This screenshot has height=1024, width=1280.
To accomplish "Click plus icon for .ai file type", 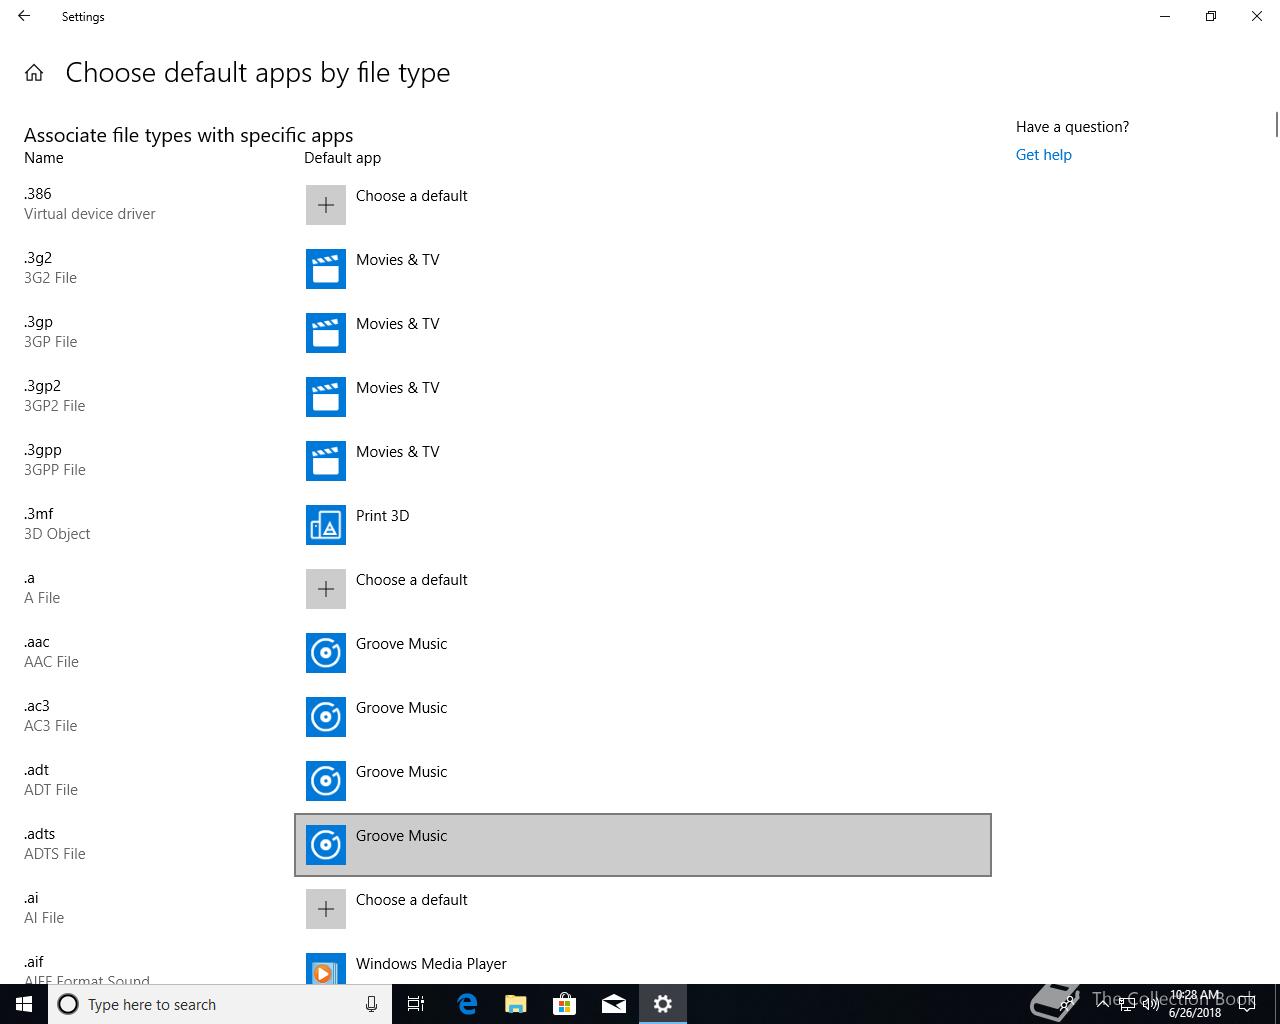I will (326, 909).
